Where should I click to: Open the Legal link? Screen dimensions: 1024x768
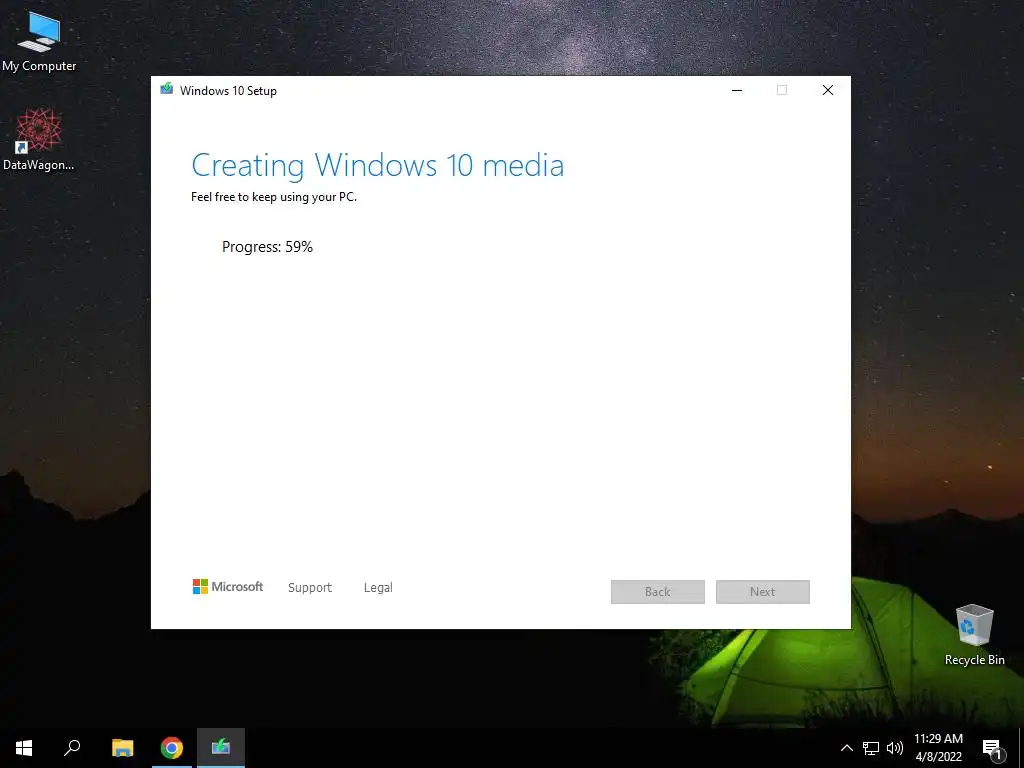tap(378, 587)
